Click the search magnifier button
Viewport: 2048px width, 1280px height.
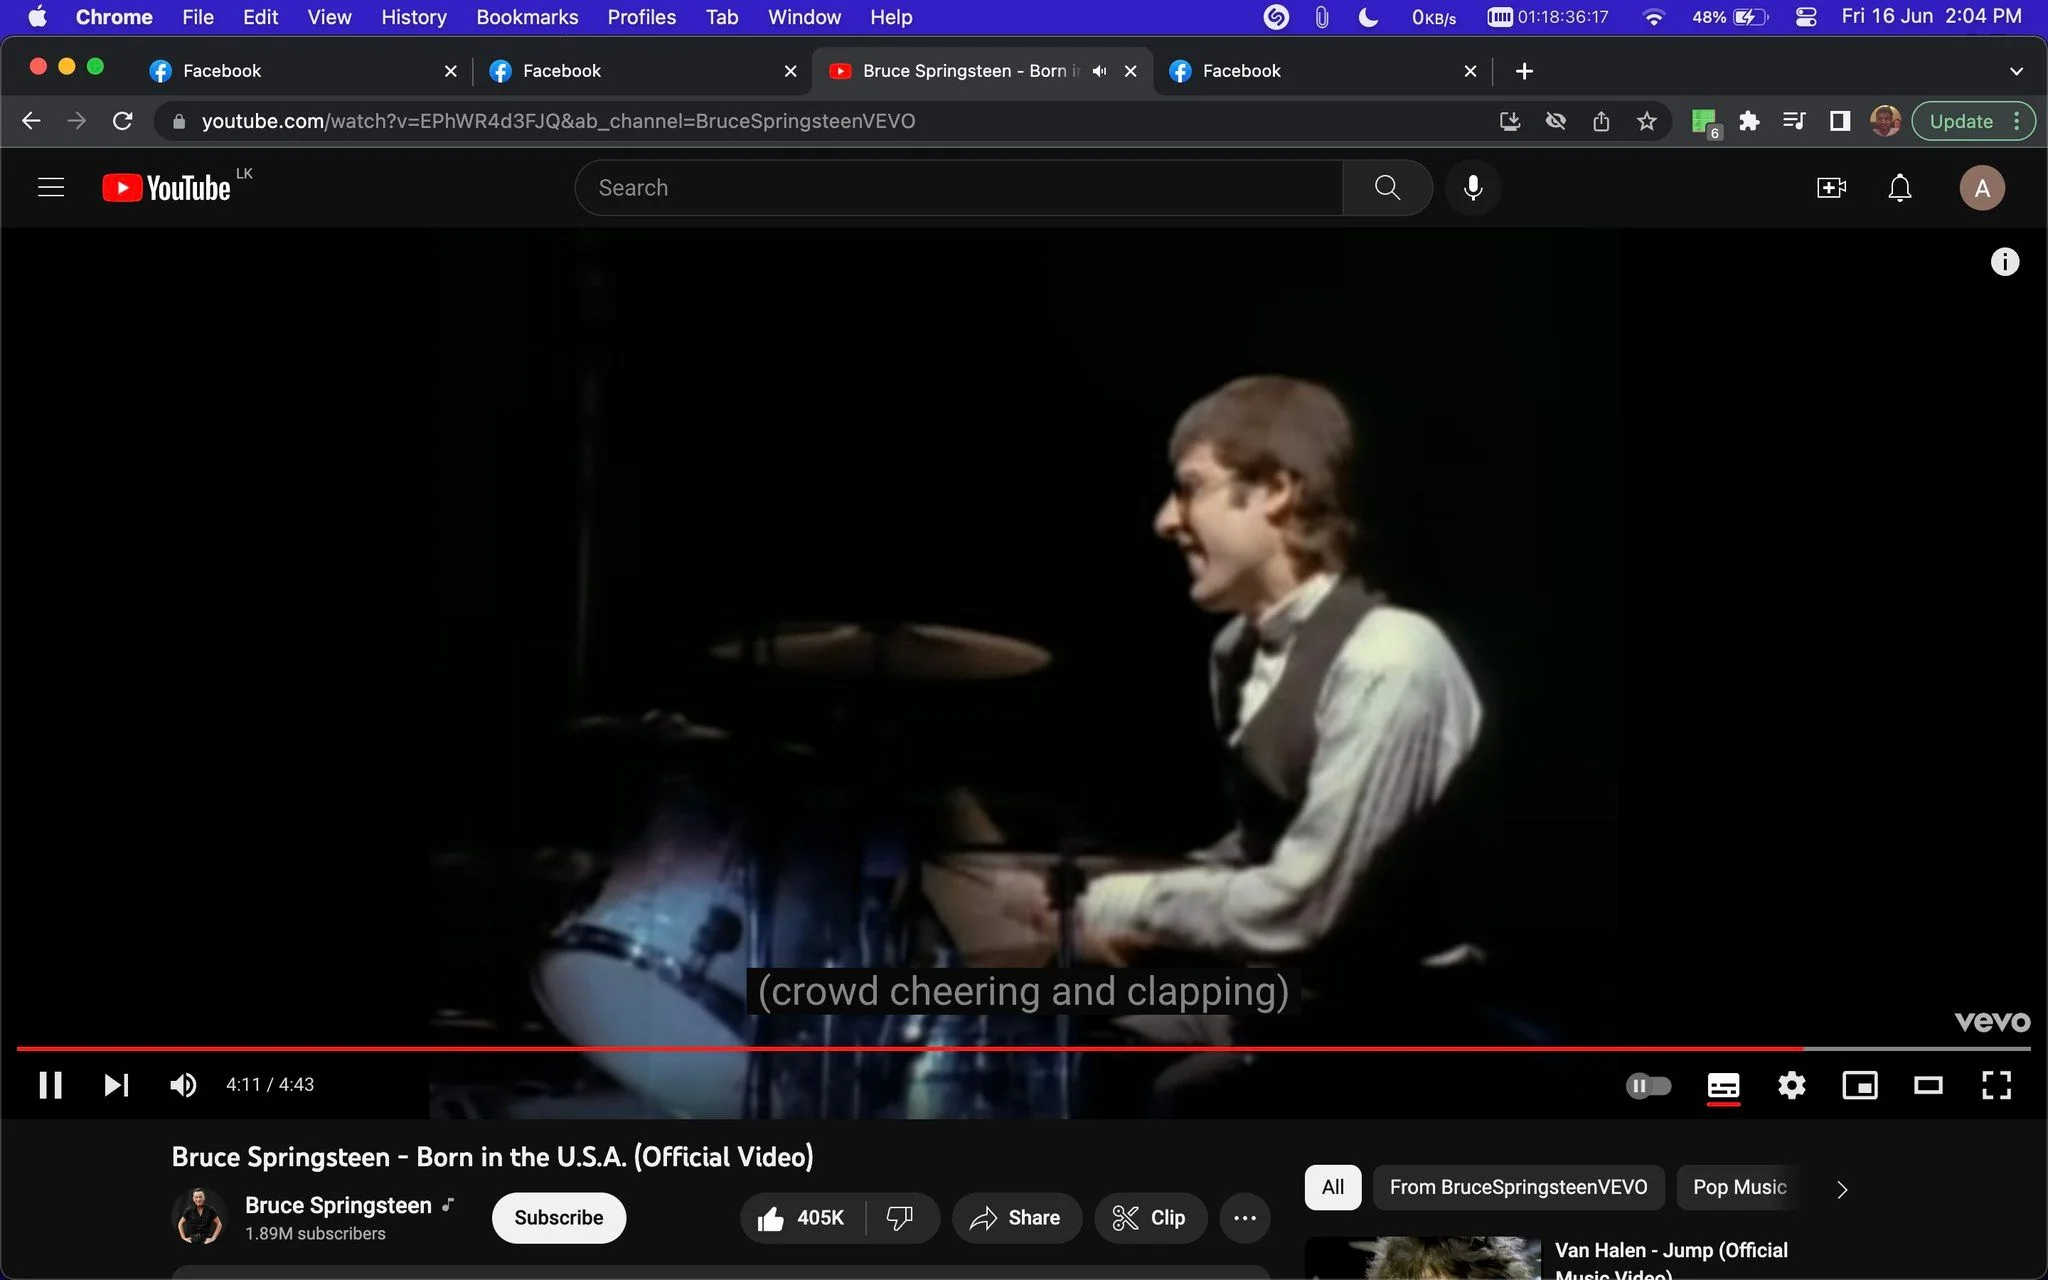pyautogui.click(x=1387, y=188)
